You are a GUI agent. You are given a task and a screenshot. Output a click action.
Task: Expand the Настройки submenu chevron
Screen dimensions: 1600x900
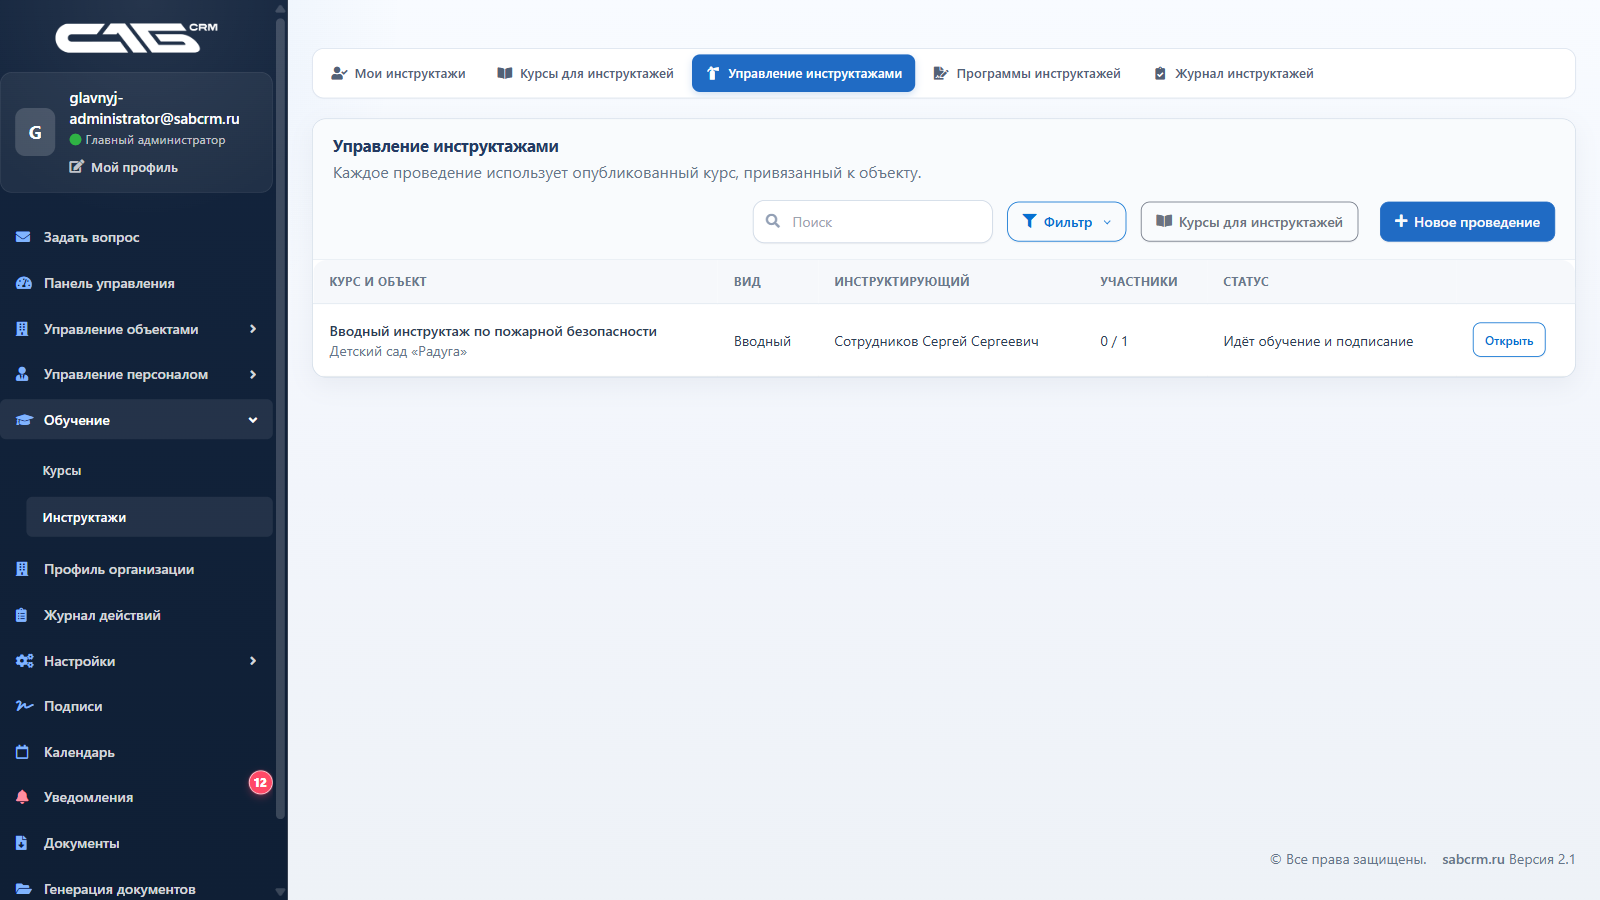coord(253,661)
